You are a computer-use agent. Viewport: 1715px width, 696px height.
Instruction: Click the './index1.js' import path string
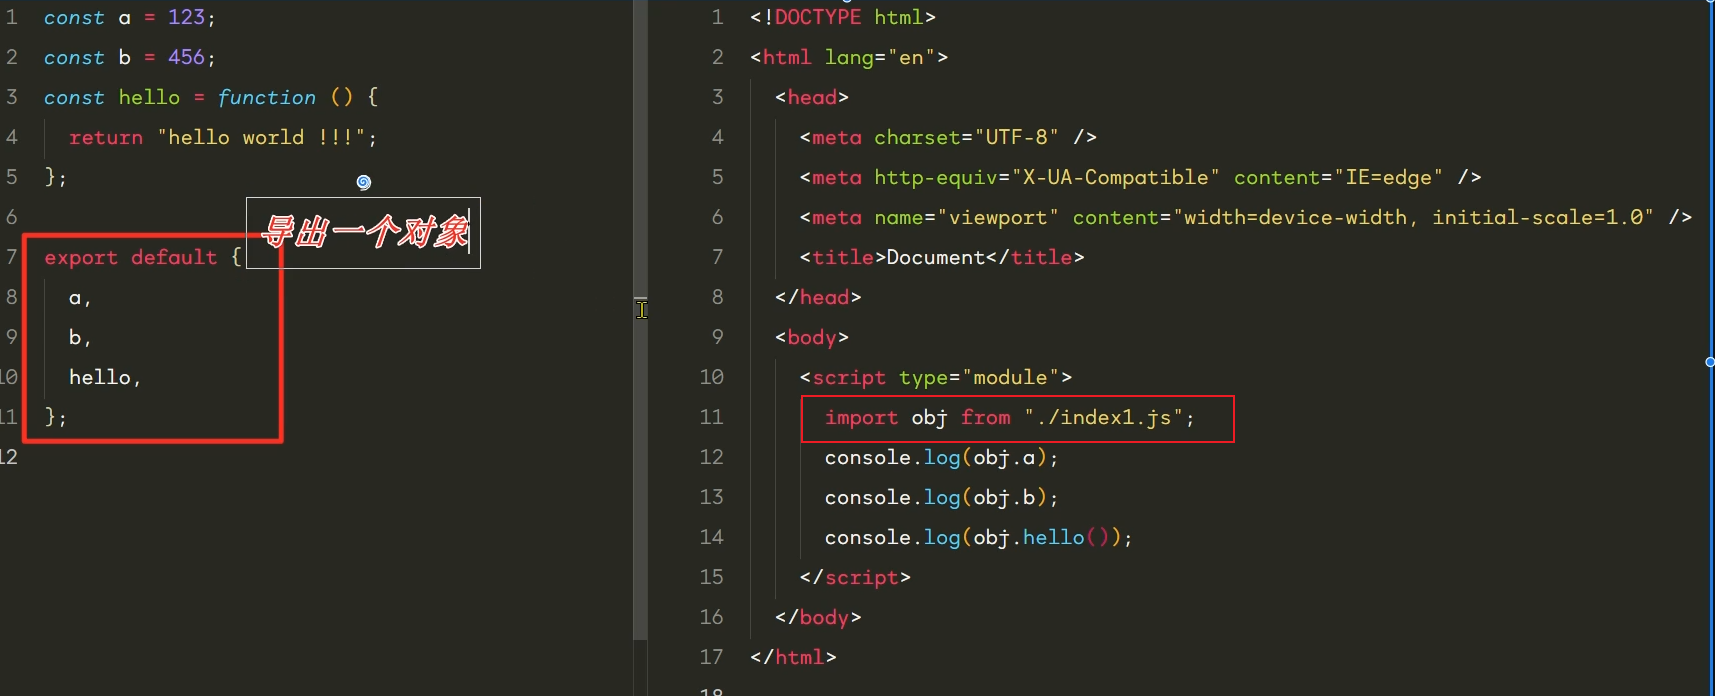(1108, 417)
